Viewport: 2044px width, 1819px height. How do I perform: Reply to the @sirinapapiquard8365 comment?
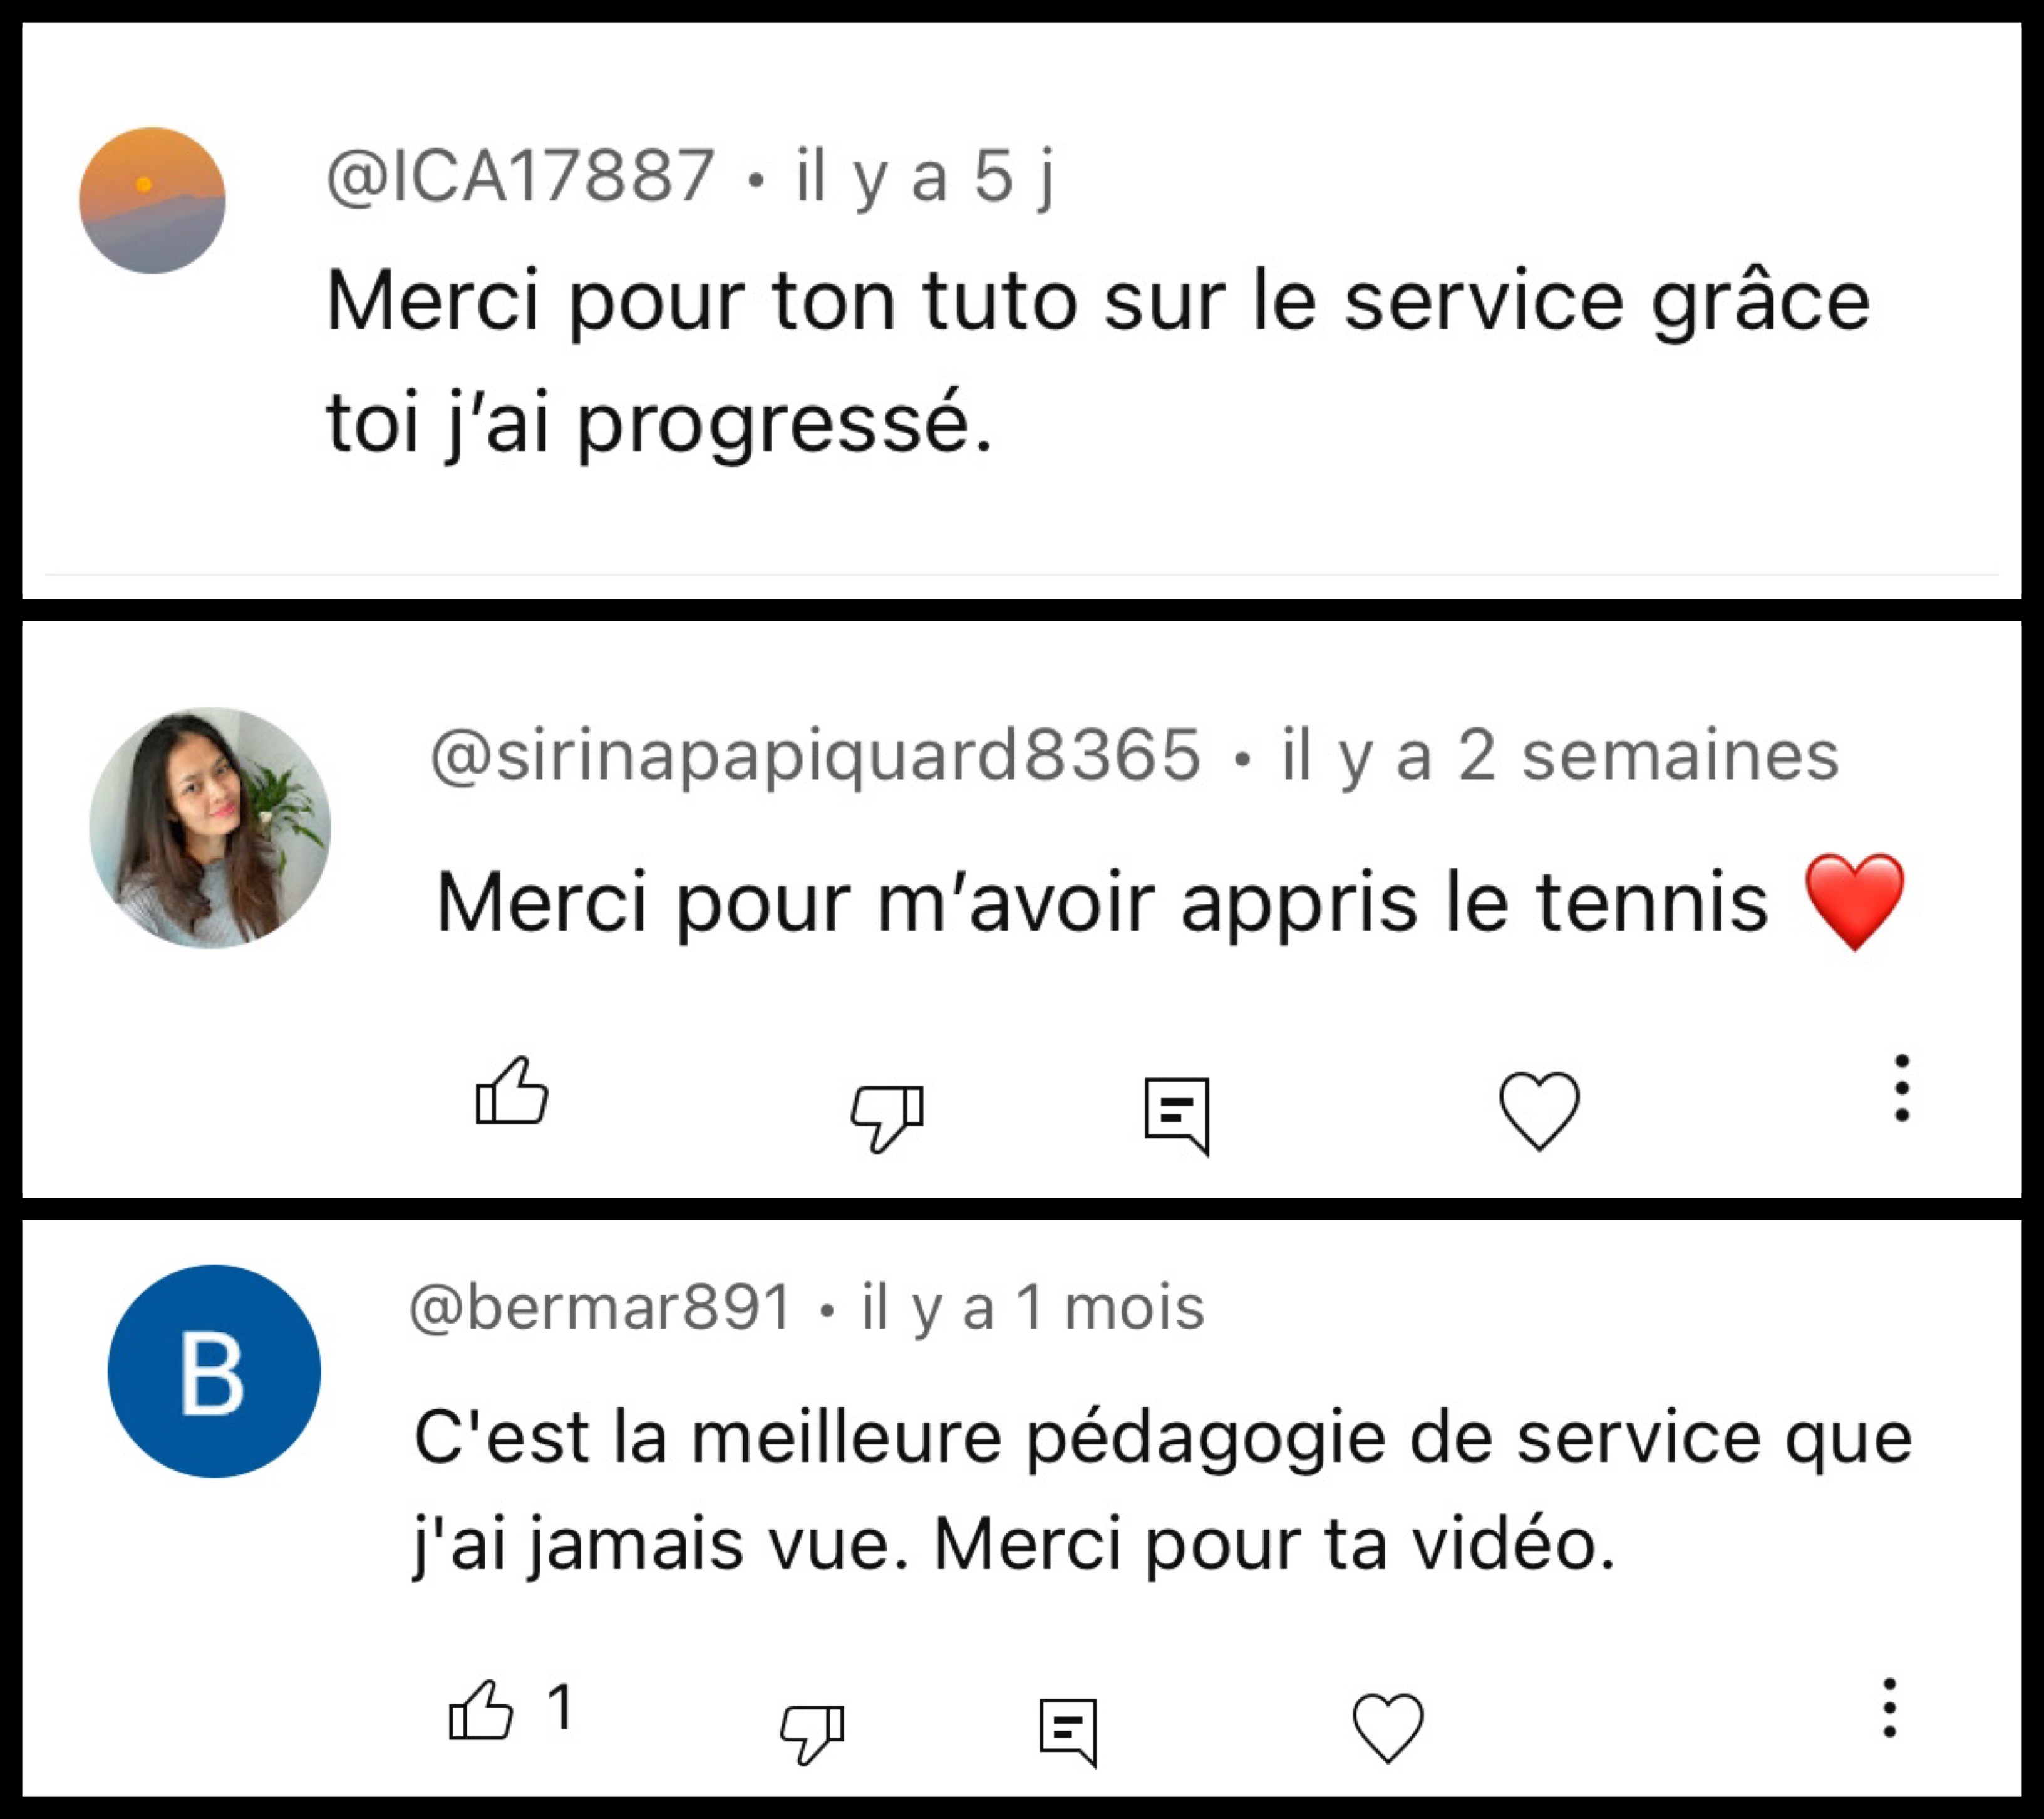click(x=1177, y=1114)
